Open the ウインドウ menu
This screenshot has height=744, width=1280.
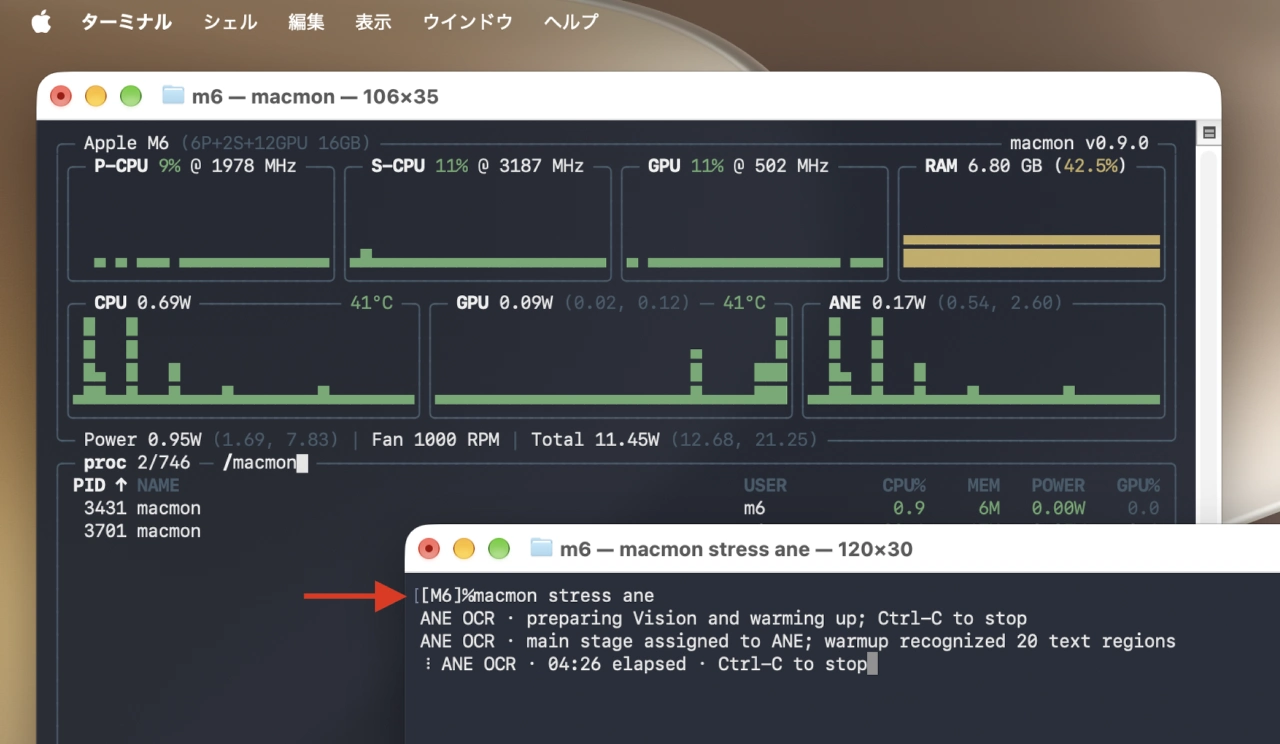467,22
